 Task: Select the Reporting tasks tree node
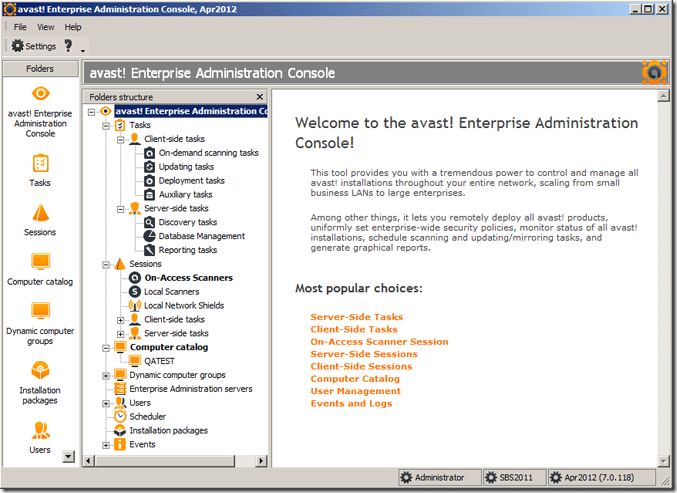coord(187,250)
